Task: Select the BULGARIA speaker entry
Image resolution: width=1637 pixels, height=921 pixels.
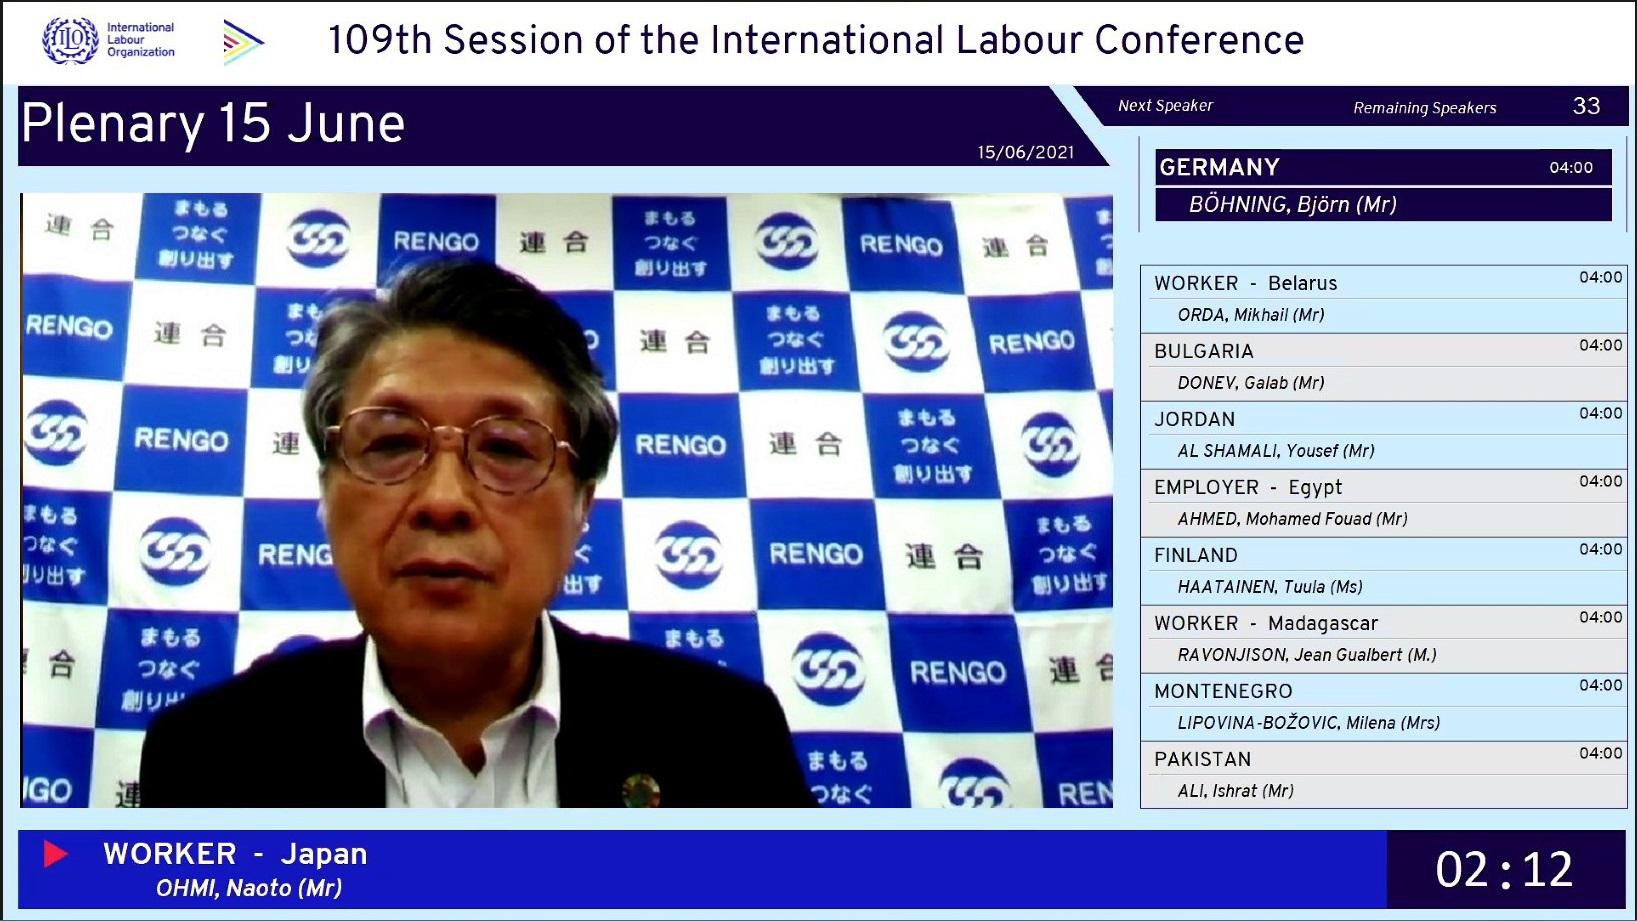Action: [x=1383, y=367]
